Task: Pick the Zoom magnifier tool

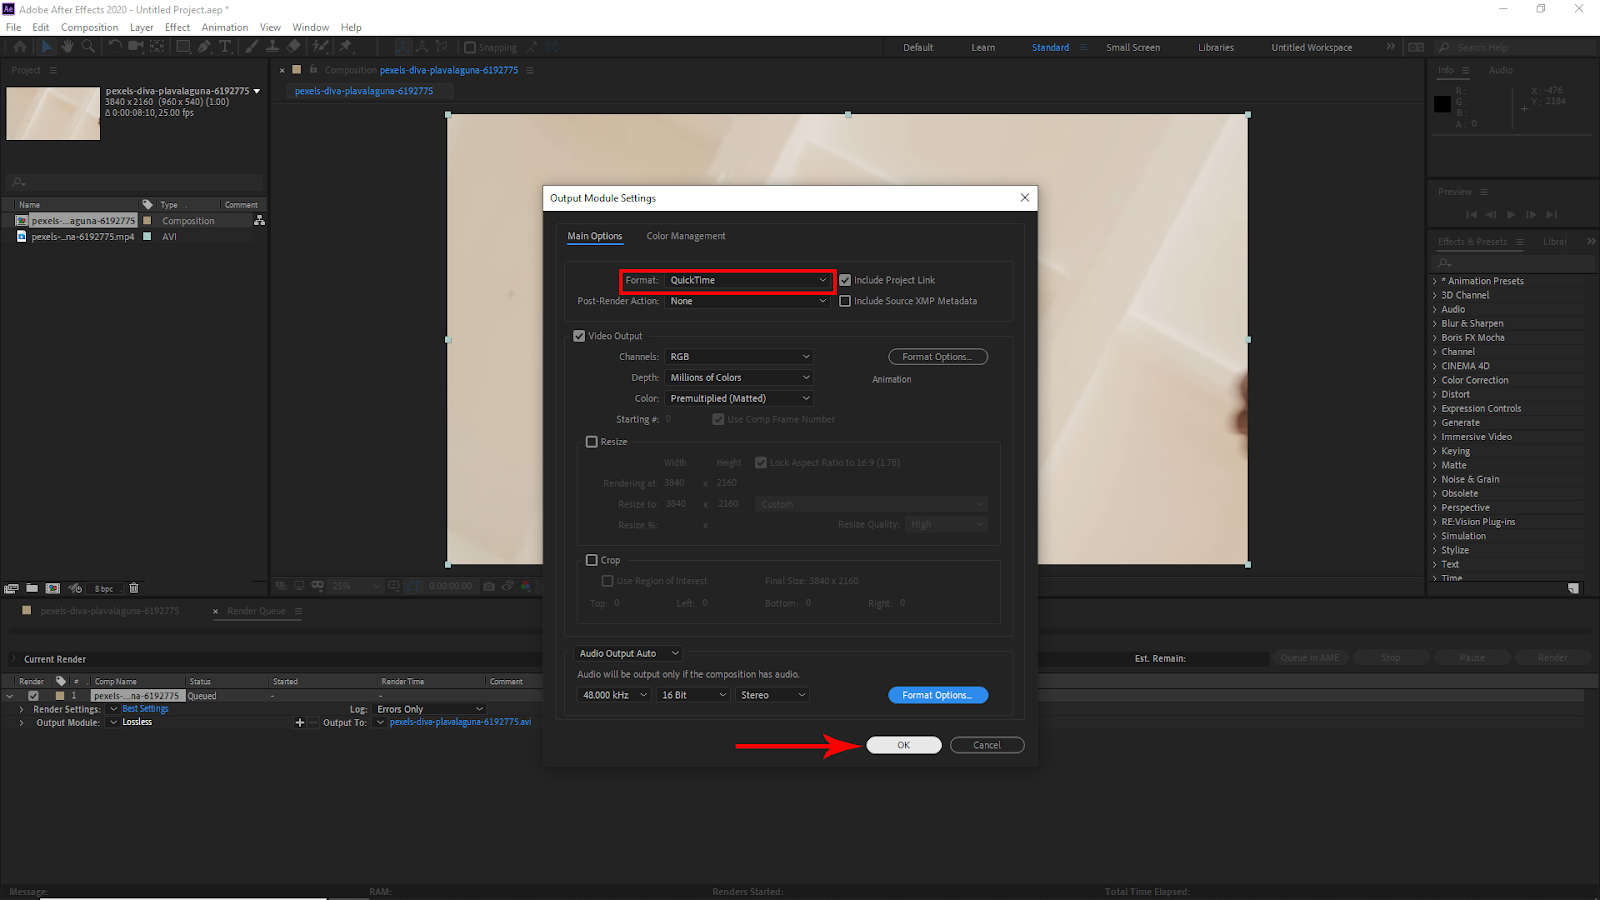Action: [x=88, y=47]
